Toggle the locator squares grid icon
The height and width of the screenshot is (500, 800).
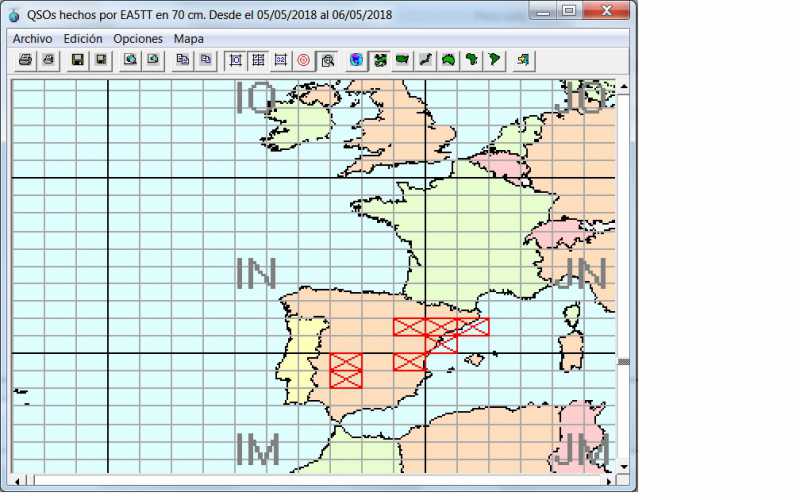(x=258, y=60)
